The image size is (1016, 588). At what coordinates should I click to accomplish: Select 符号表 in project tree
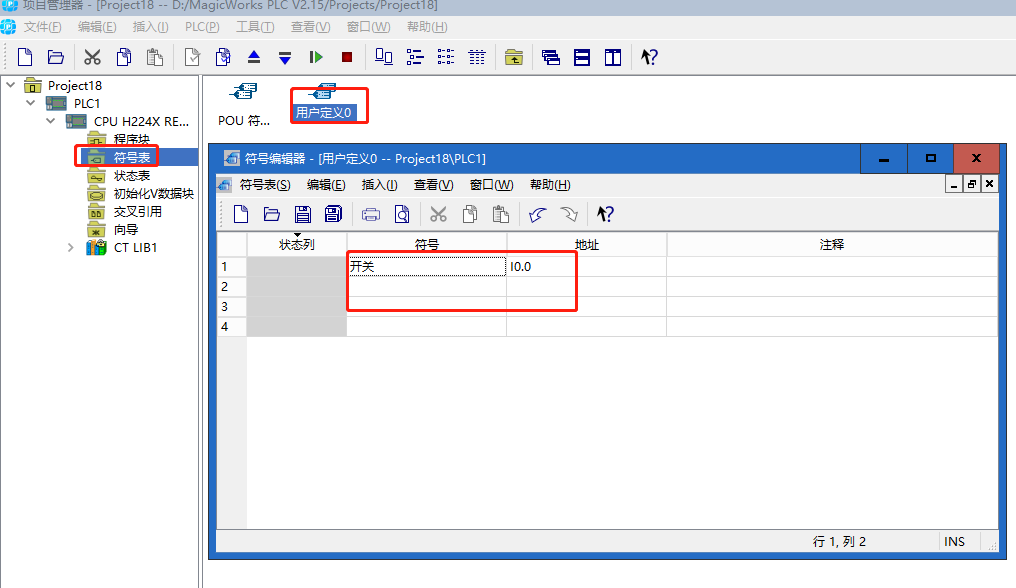[132, 158]
